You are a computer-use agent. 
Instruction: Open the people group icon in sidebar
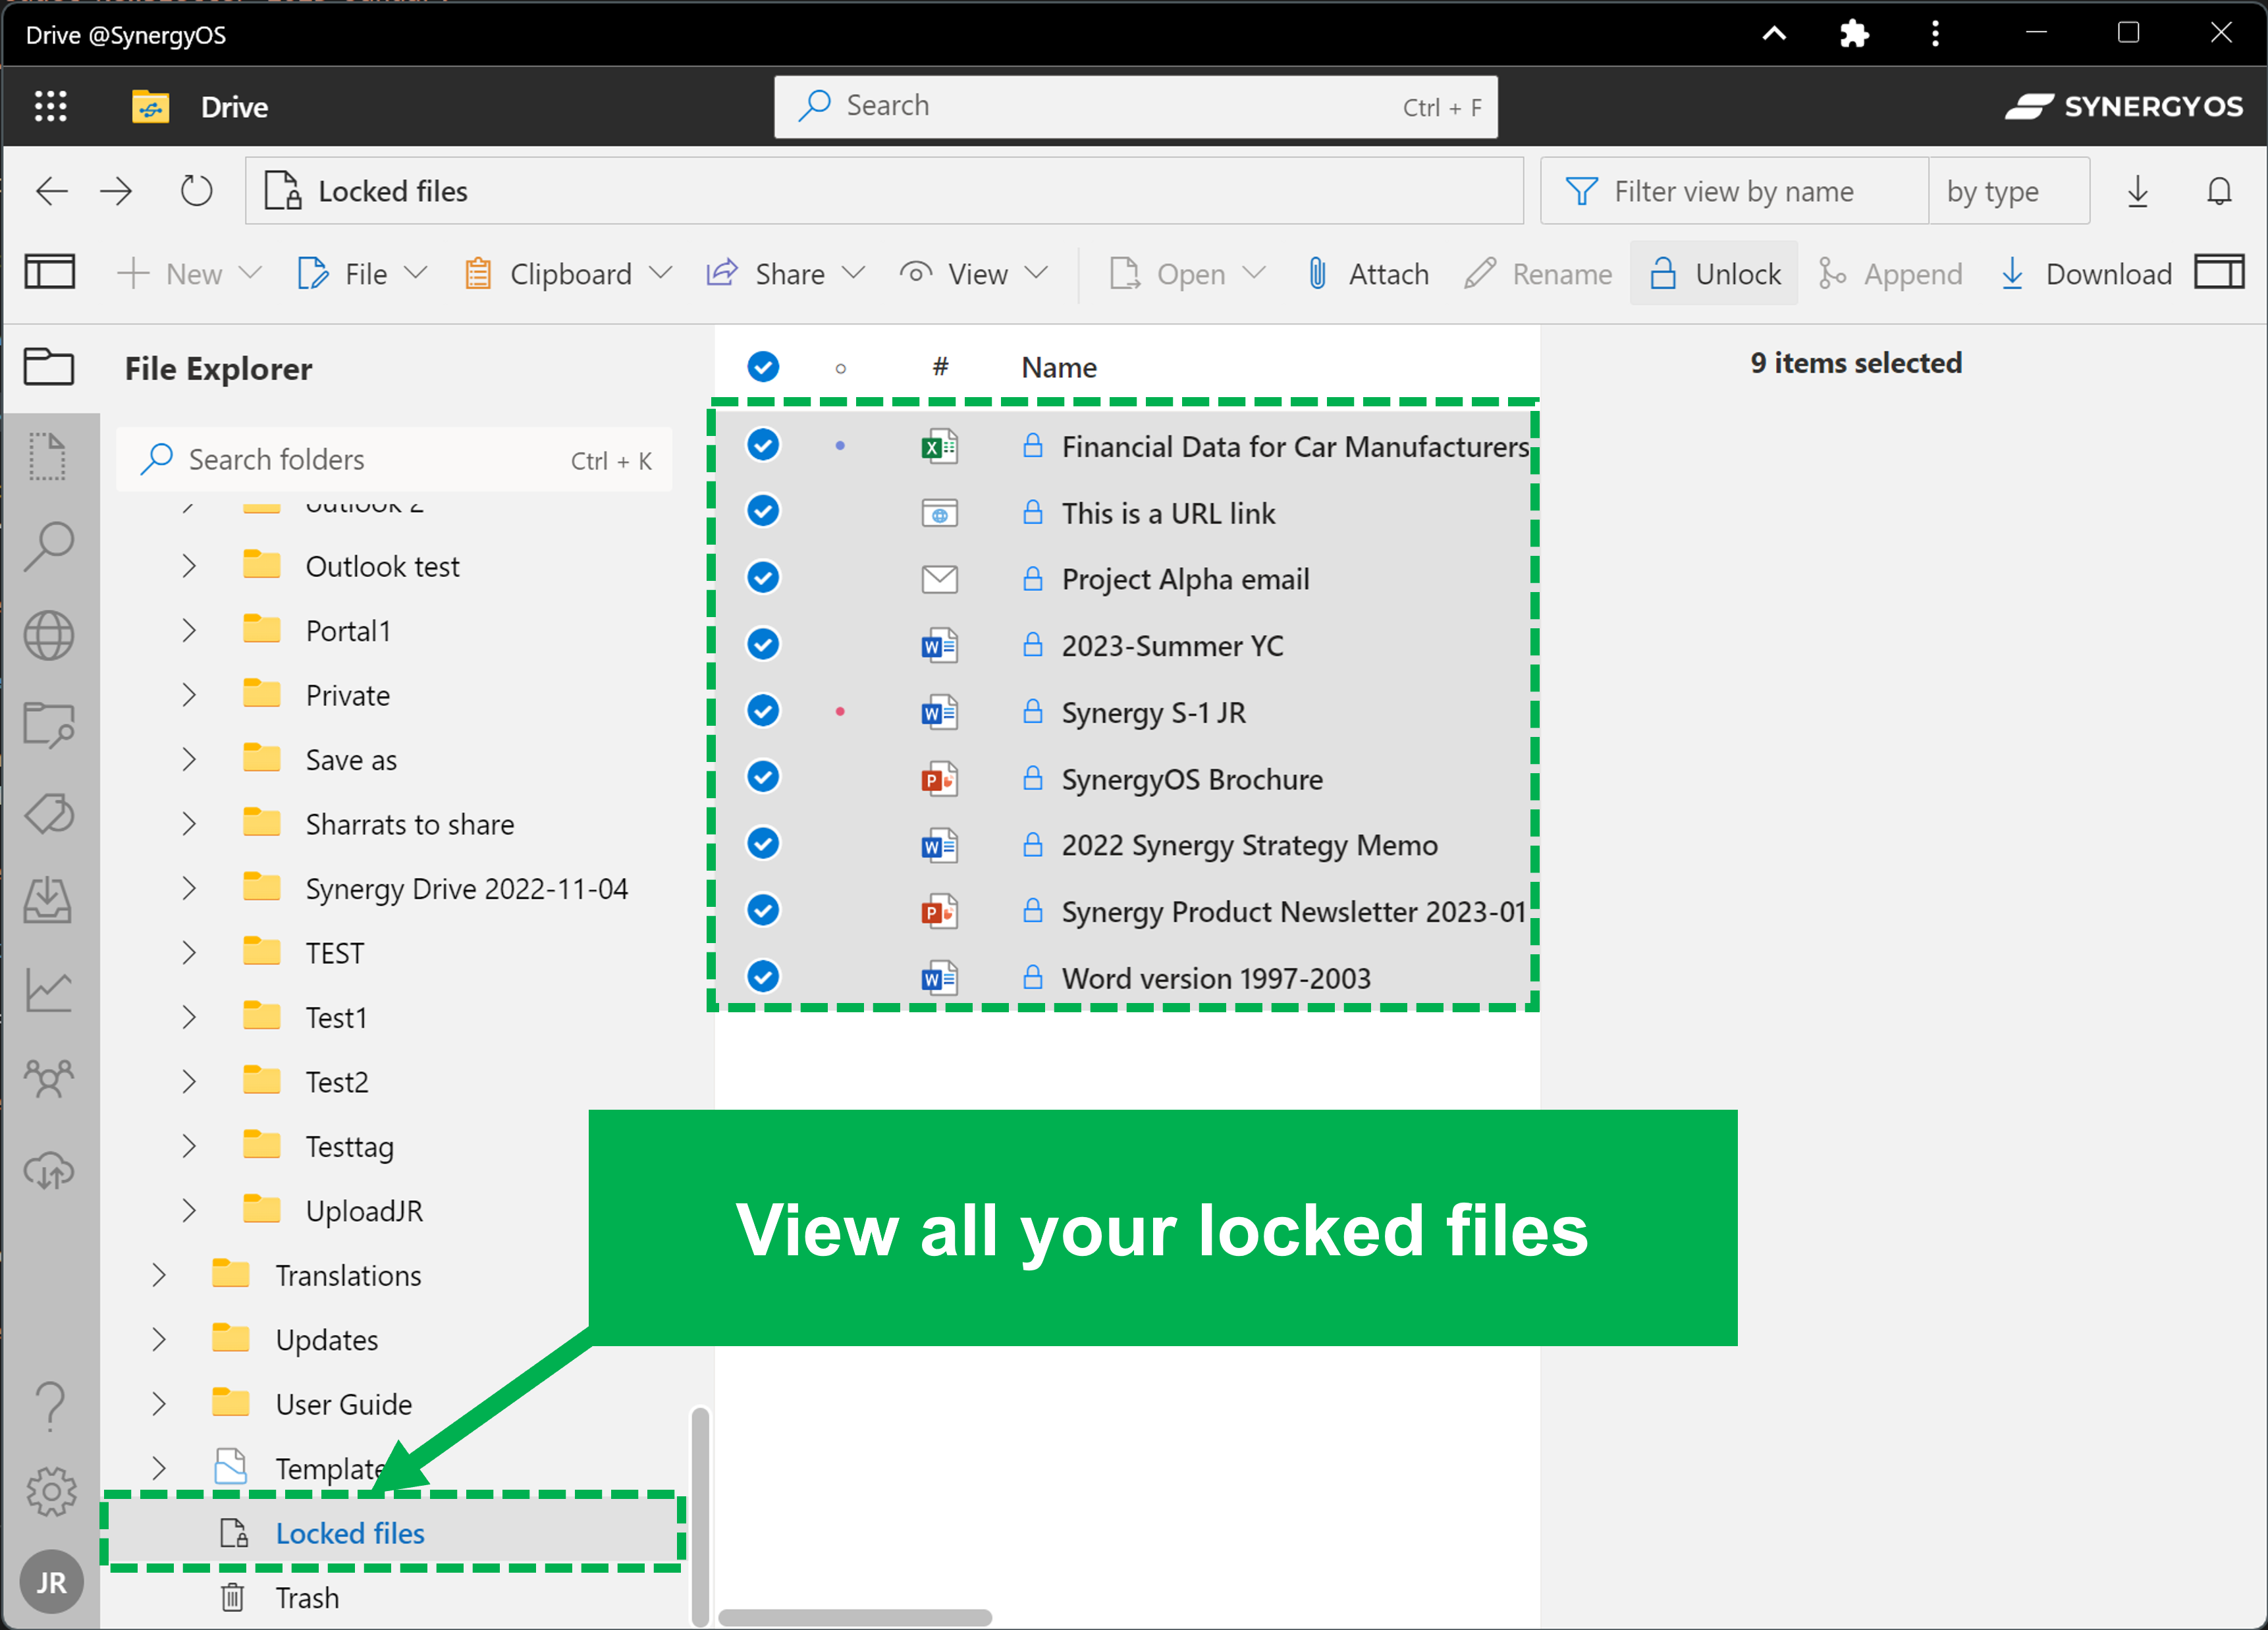(x=48, y=1079)
